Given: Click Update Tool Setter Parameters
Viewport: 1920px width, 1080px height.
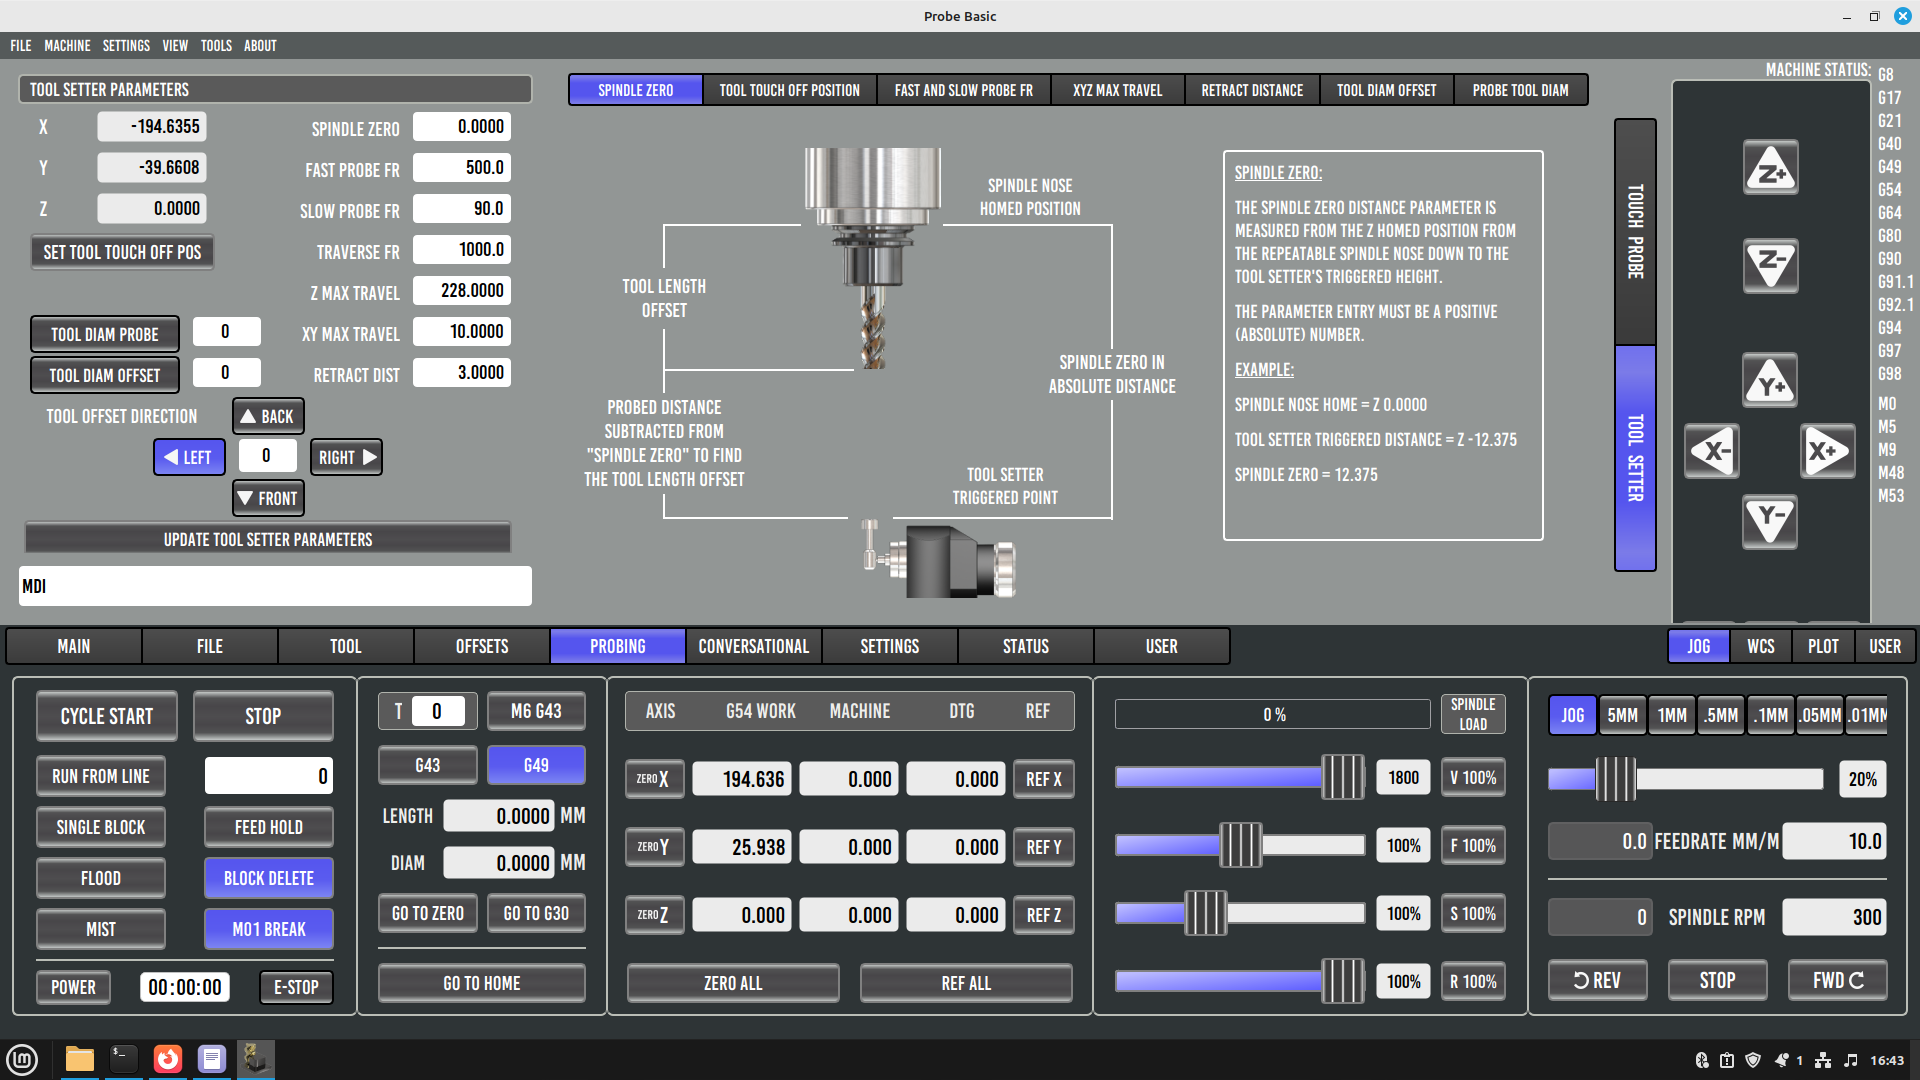Looking at the screenshot, I should [268, 539].
